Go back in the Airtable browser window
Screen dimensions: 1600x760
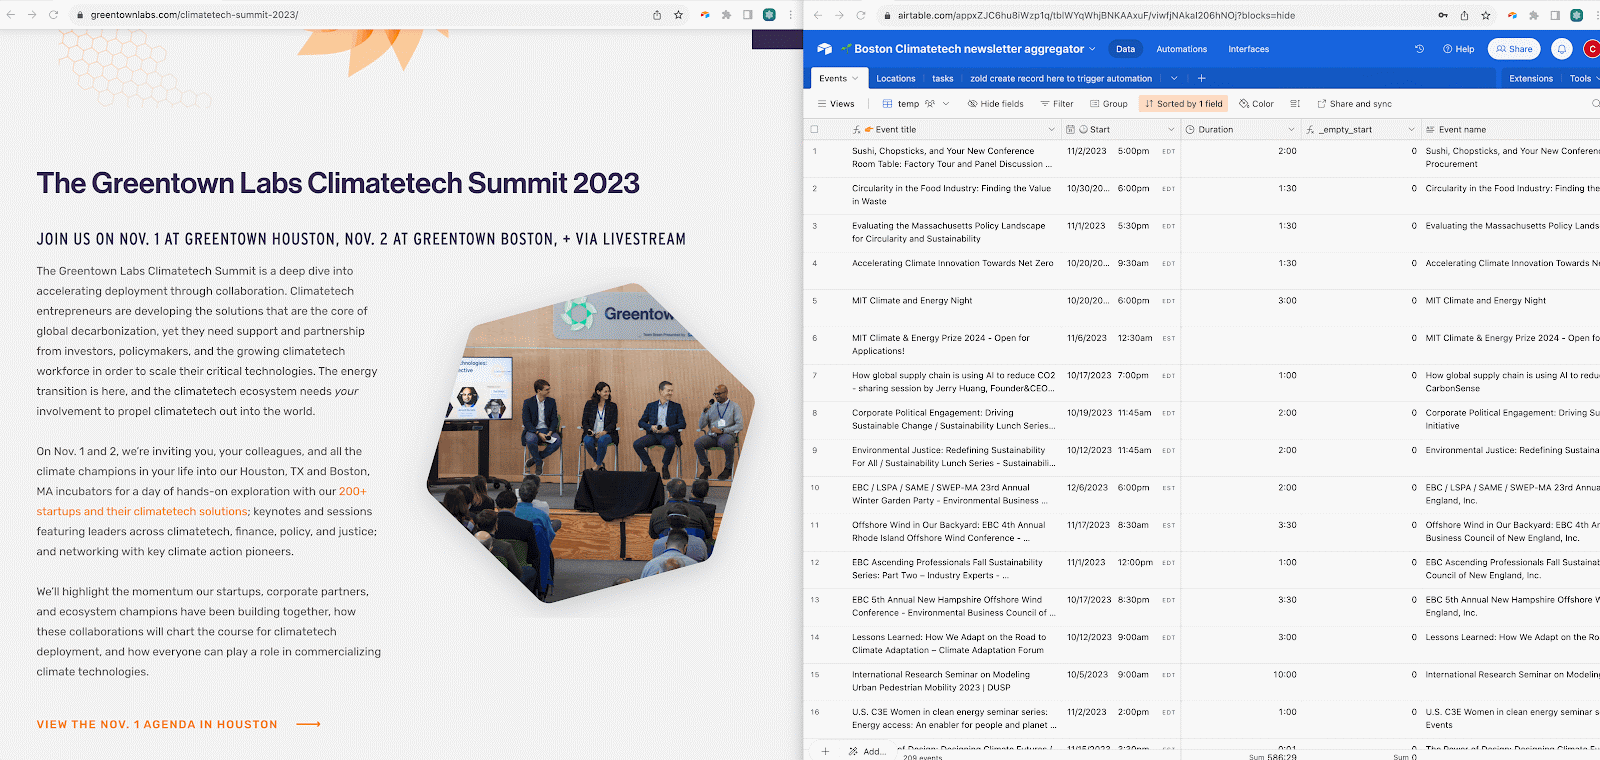click(817, 15)
